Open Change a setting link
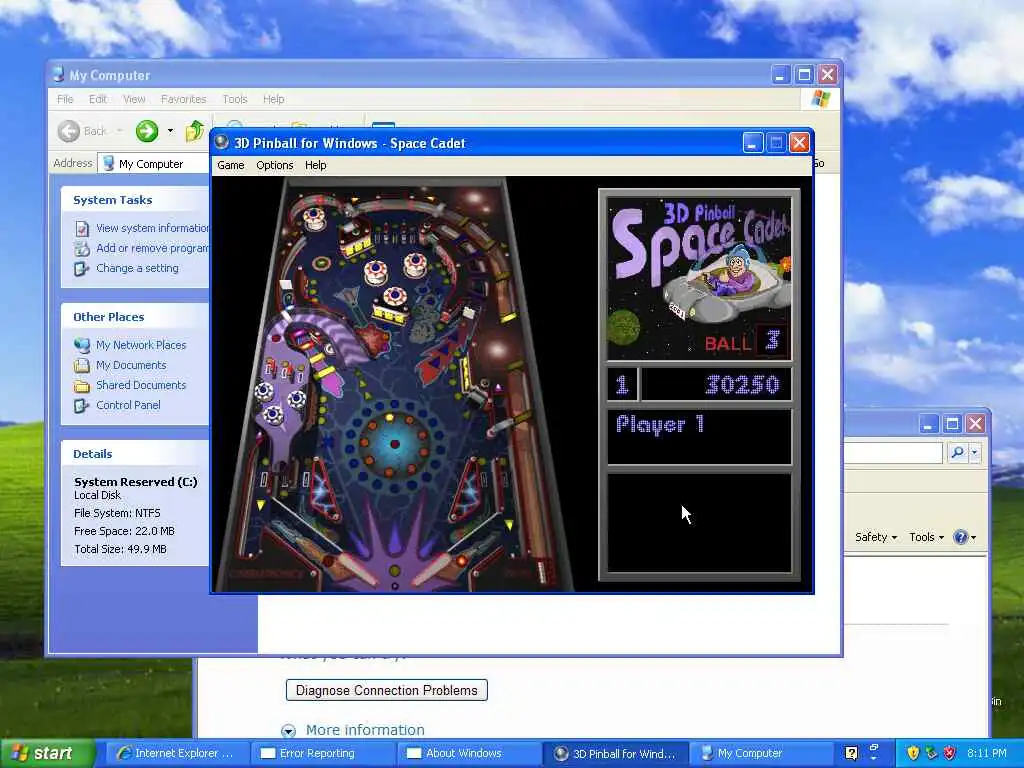Viewport: 1024px width, 768px height. [x=137, y=268]
